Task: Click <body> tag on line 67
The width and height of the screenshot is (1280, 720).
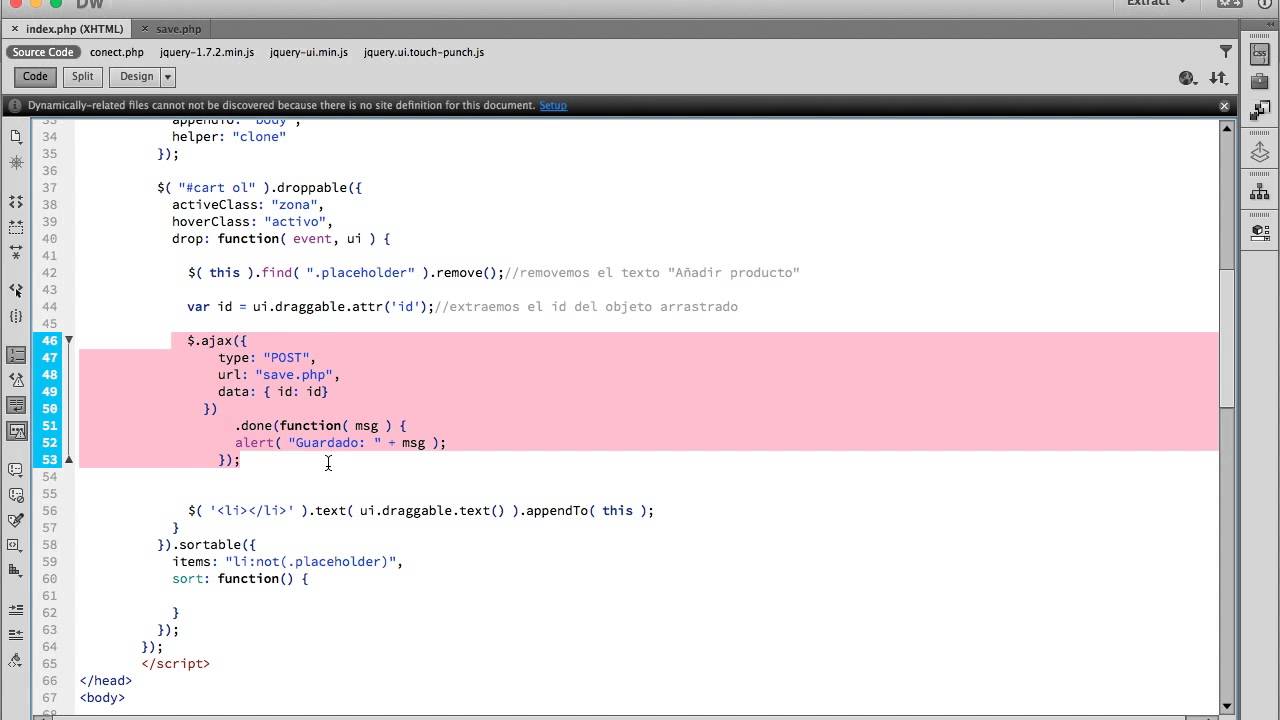Action: point(102,698)
